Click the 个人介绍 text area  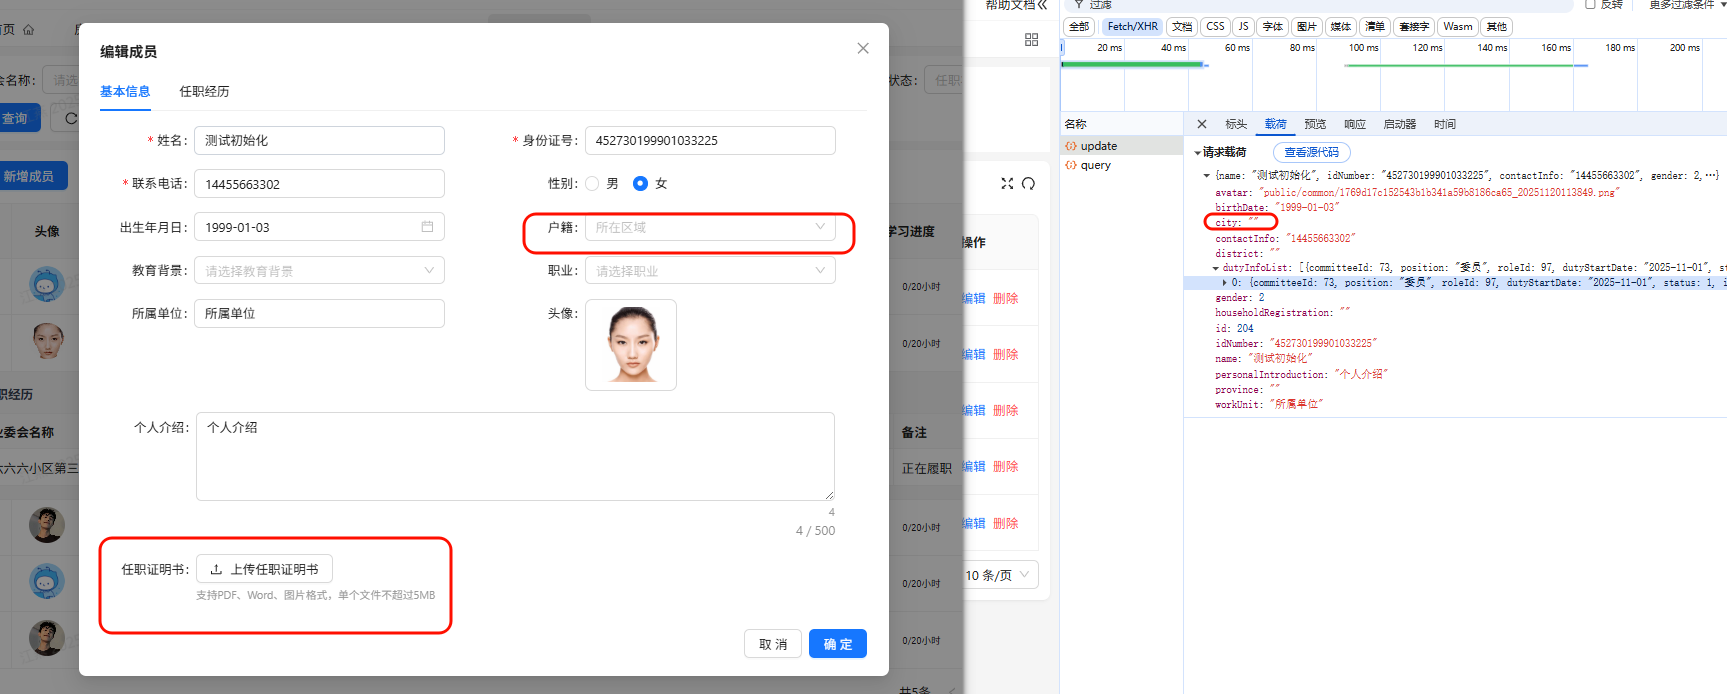(x=515, y=456)
